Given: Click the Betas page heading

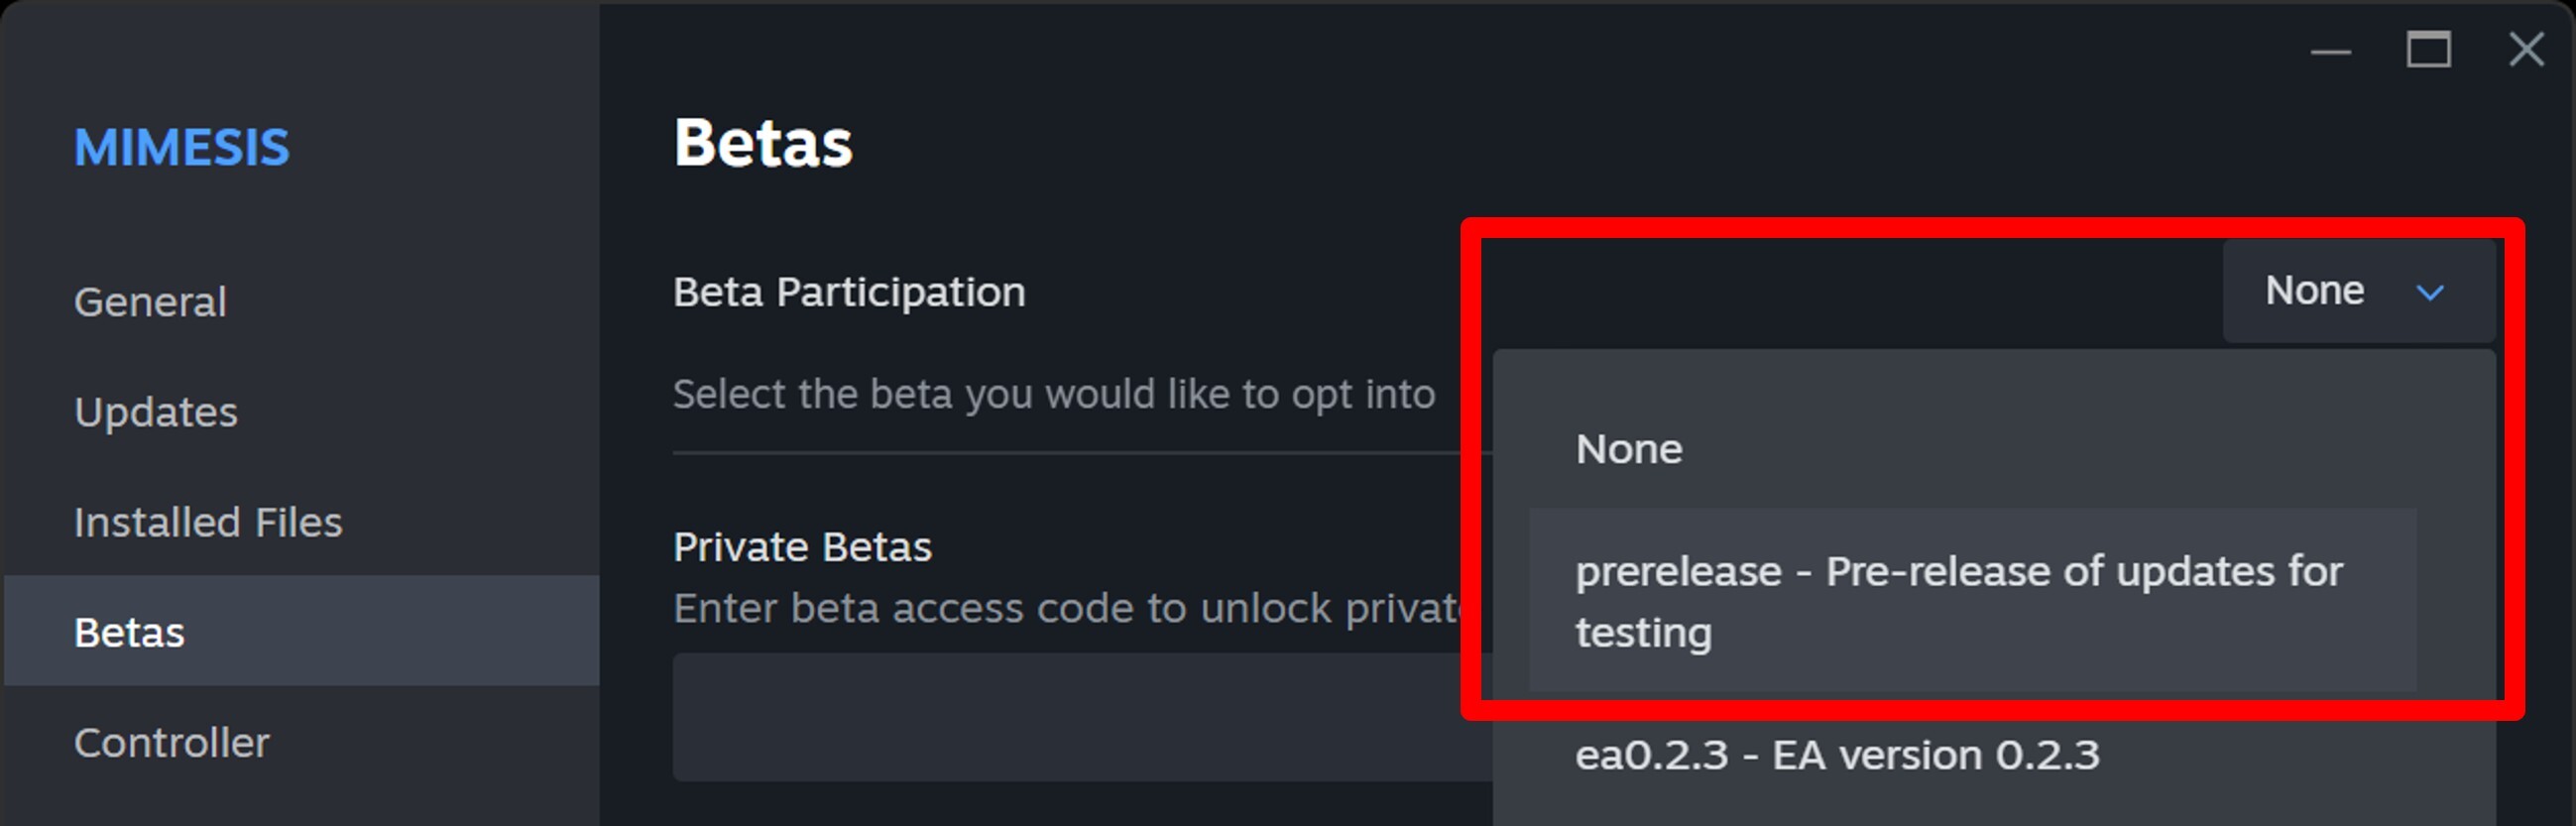Looking at the screenshot, I should coord(763,143).
